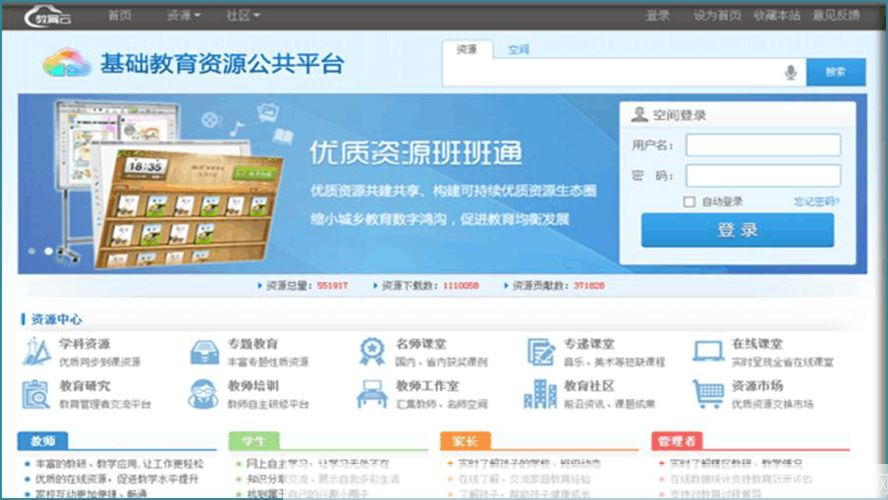Open the 专题教育 title link
Viewport: 888px width, 500px height.
click(x=253, y=344)
